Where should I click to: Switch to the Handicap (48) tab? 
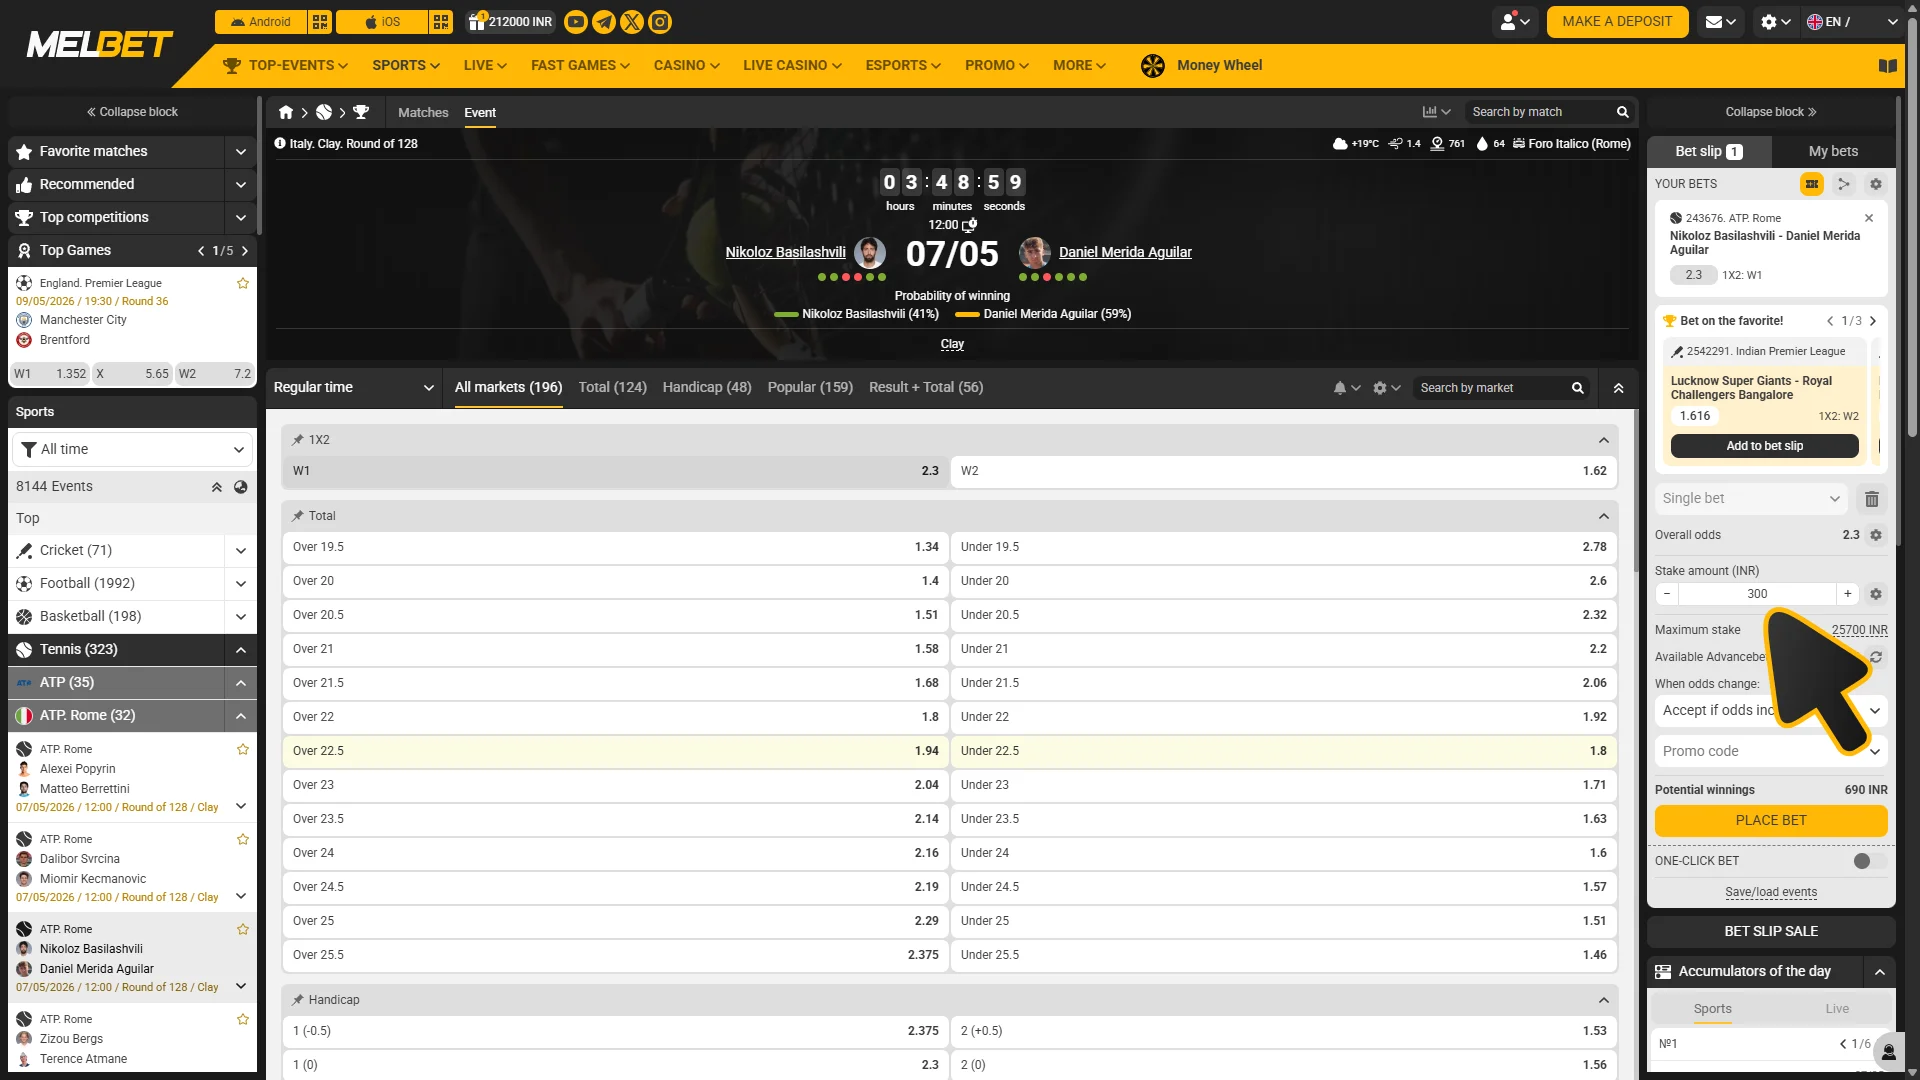(707, 388)
